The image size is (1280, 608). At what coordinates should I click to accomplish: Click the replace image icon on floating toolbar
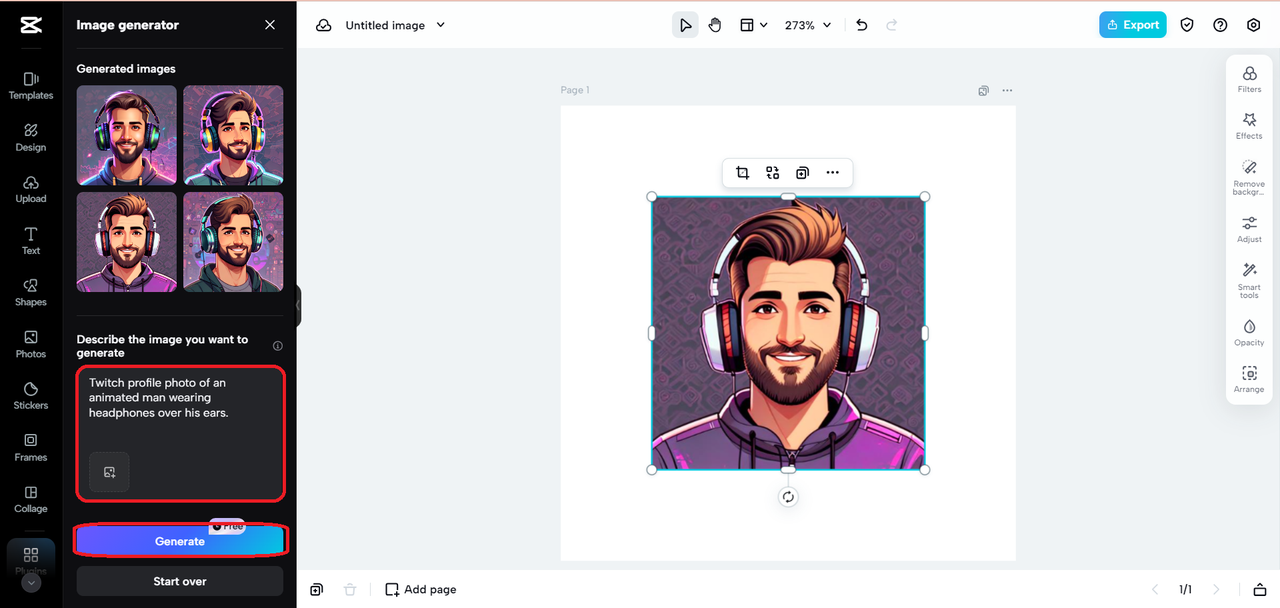(x=772, y=173)
